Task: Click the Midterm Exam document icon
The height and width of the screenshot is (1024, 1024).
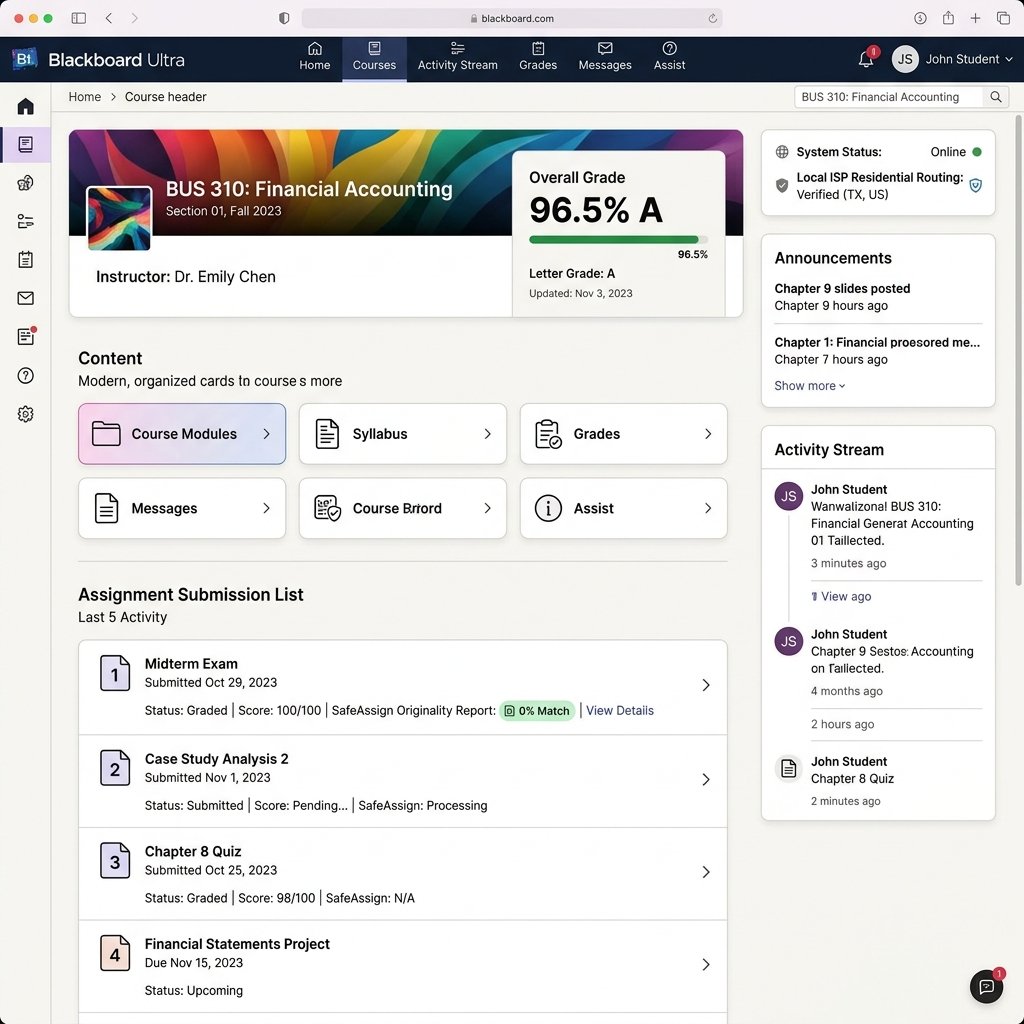Action: pos(115,673)
